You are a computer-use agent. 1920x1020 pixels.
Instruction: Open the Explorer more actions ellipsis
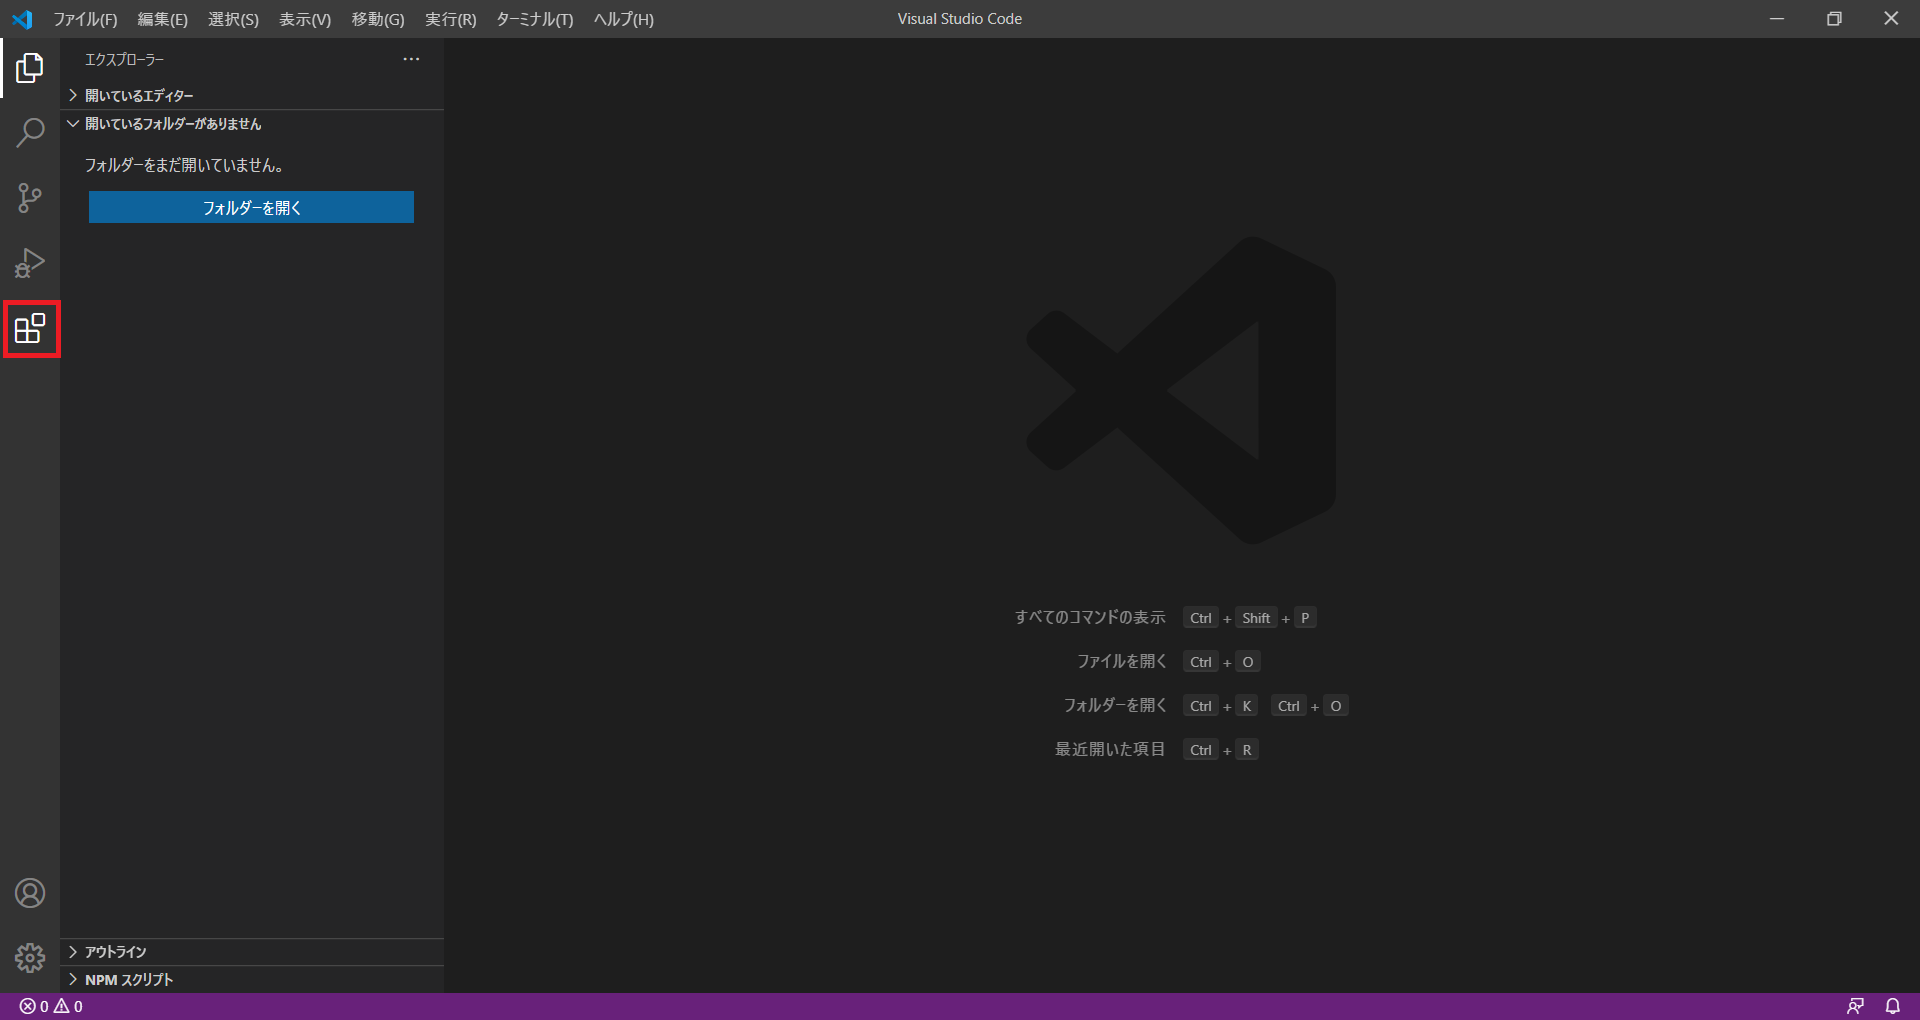(411, 60)
